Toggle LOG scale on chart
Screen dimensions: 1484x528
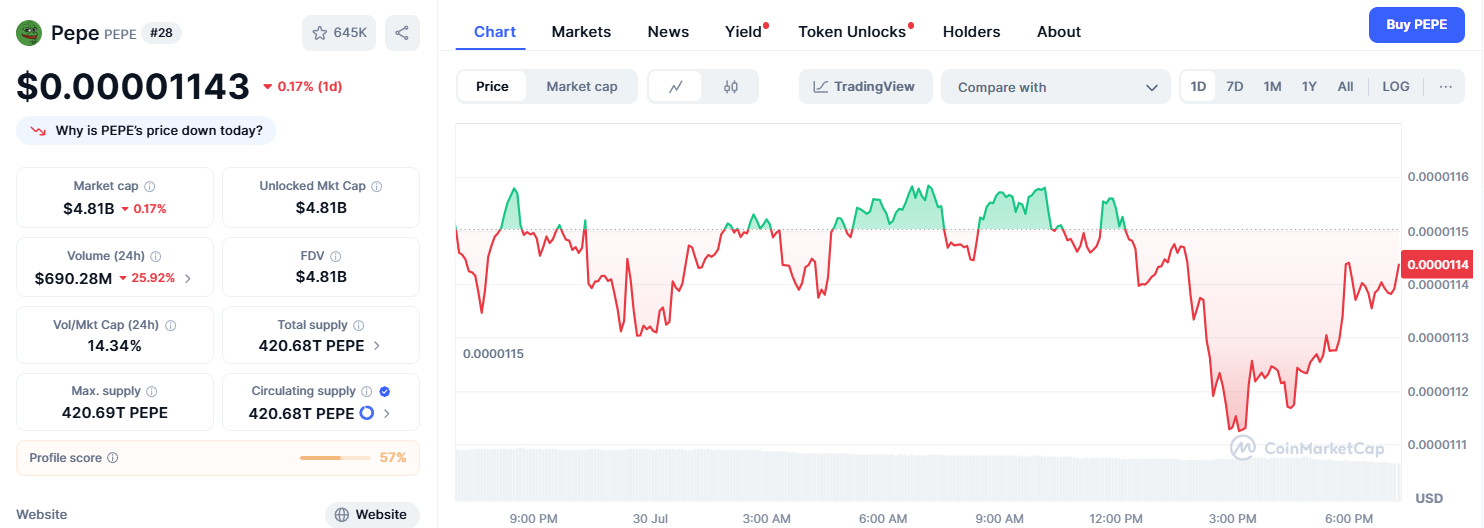click(1396, 87)
